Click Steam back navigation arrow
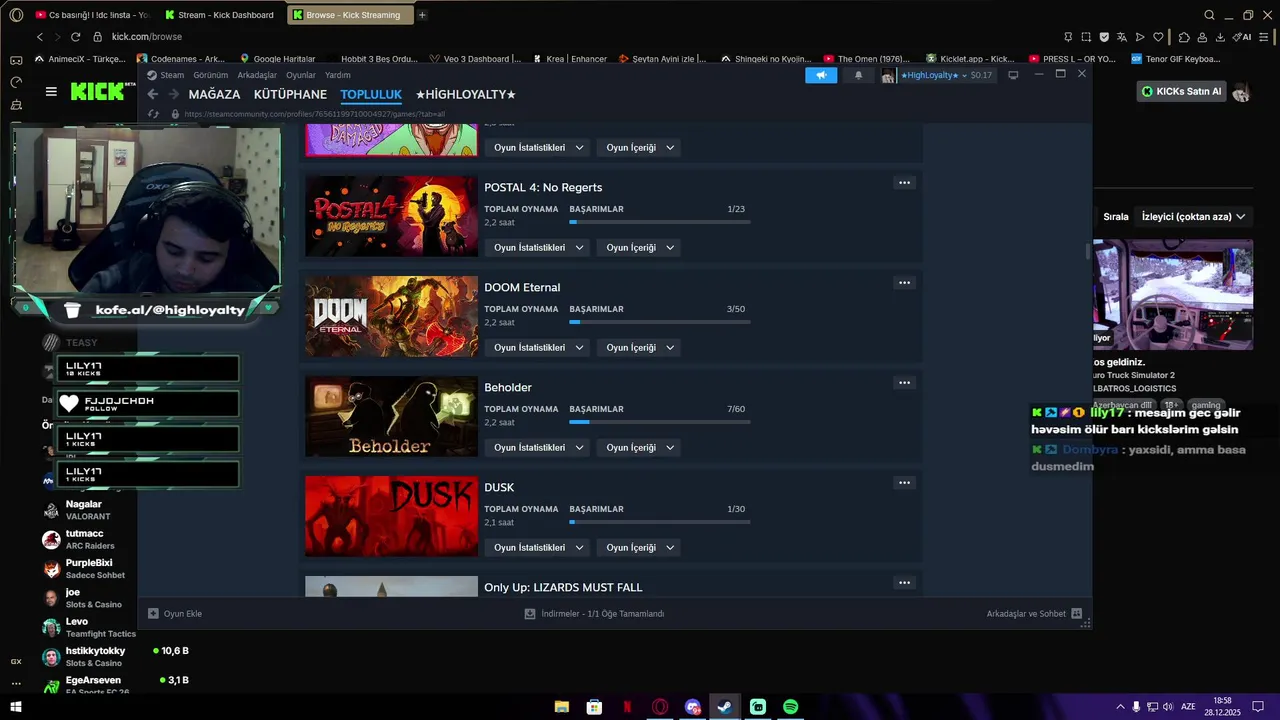 coord(152,94)
